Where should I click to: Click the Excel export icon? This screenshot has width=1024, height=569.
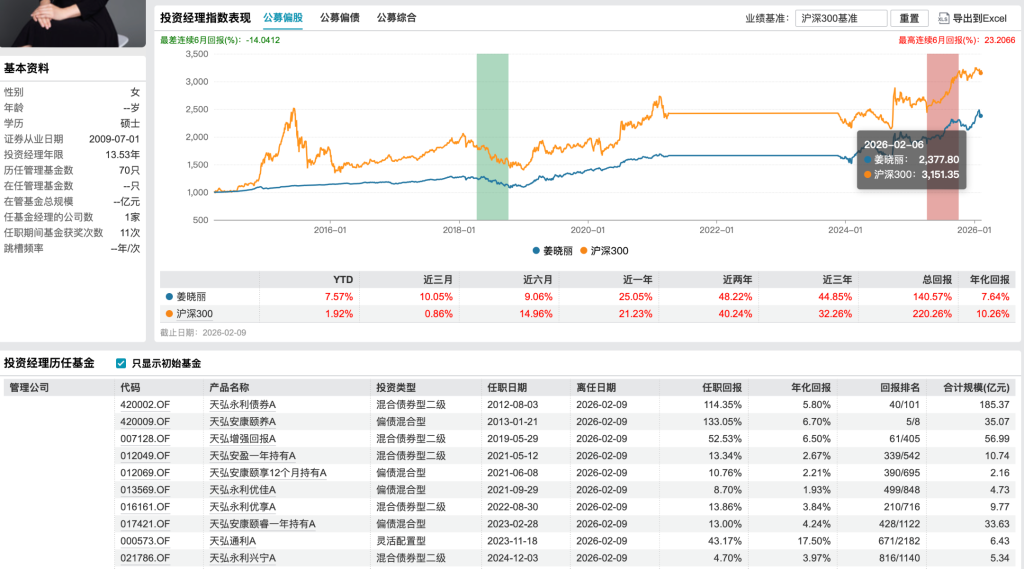[944, 18]
